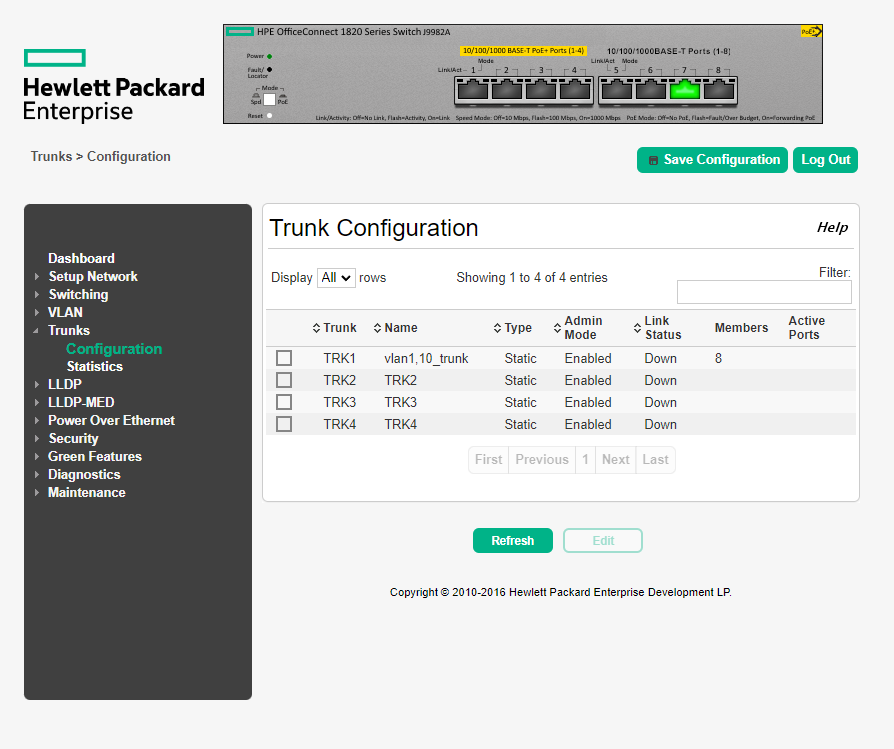The image size is (894, 749).
Task: Click port 4 on the switch image
Action: (x=575, y=89)
